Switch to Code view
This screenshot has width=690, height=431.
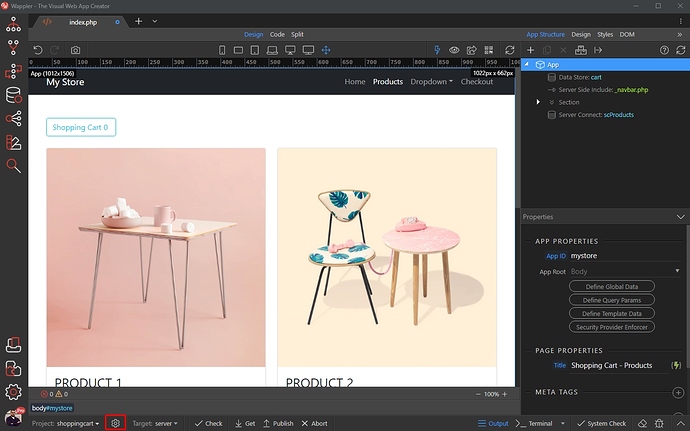[277, 34]
